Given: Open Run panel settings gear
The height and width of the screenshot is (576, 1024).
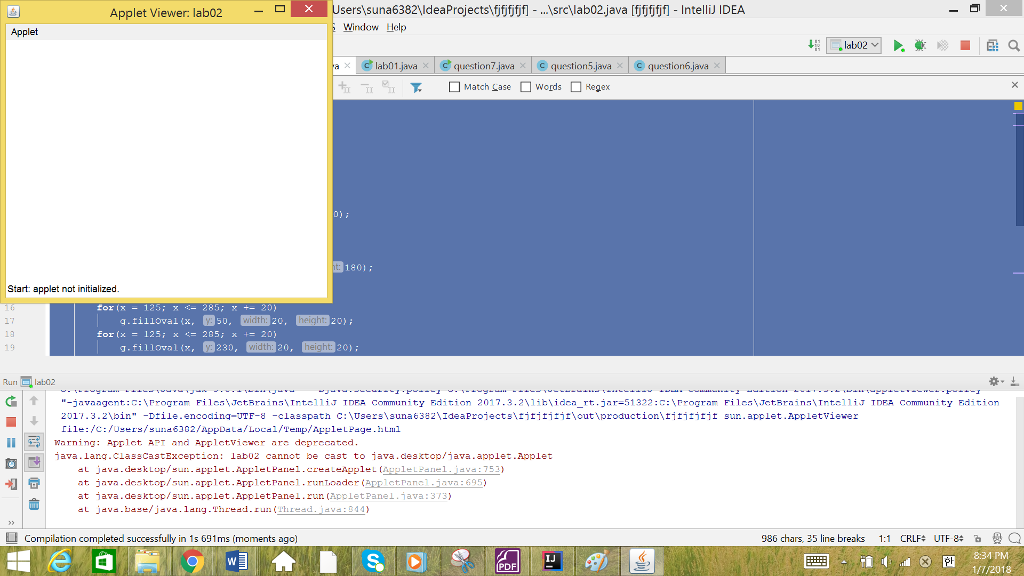Looking at the screenshot, I should click(994, 381).
